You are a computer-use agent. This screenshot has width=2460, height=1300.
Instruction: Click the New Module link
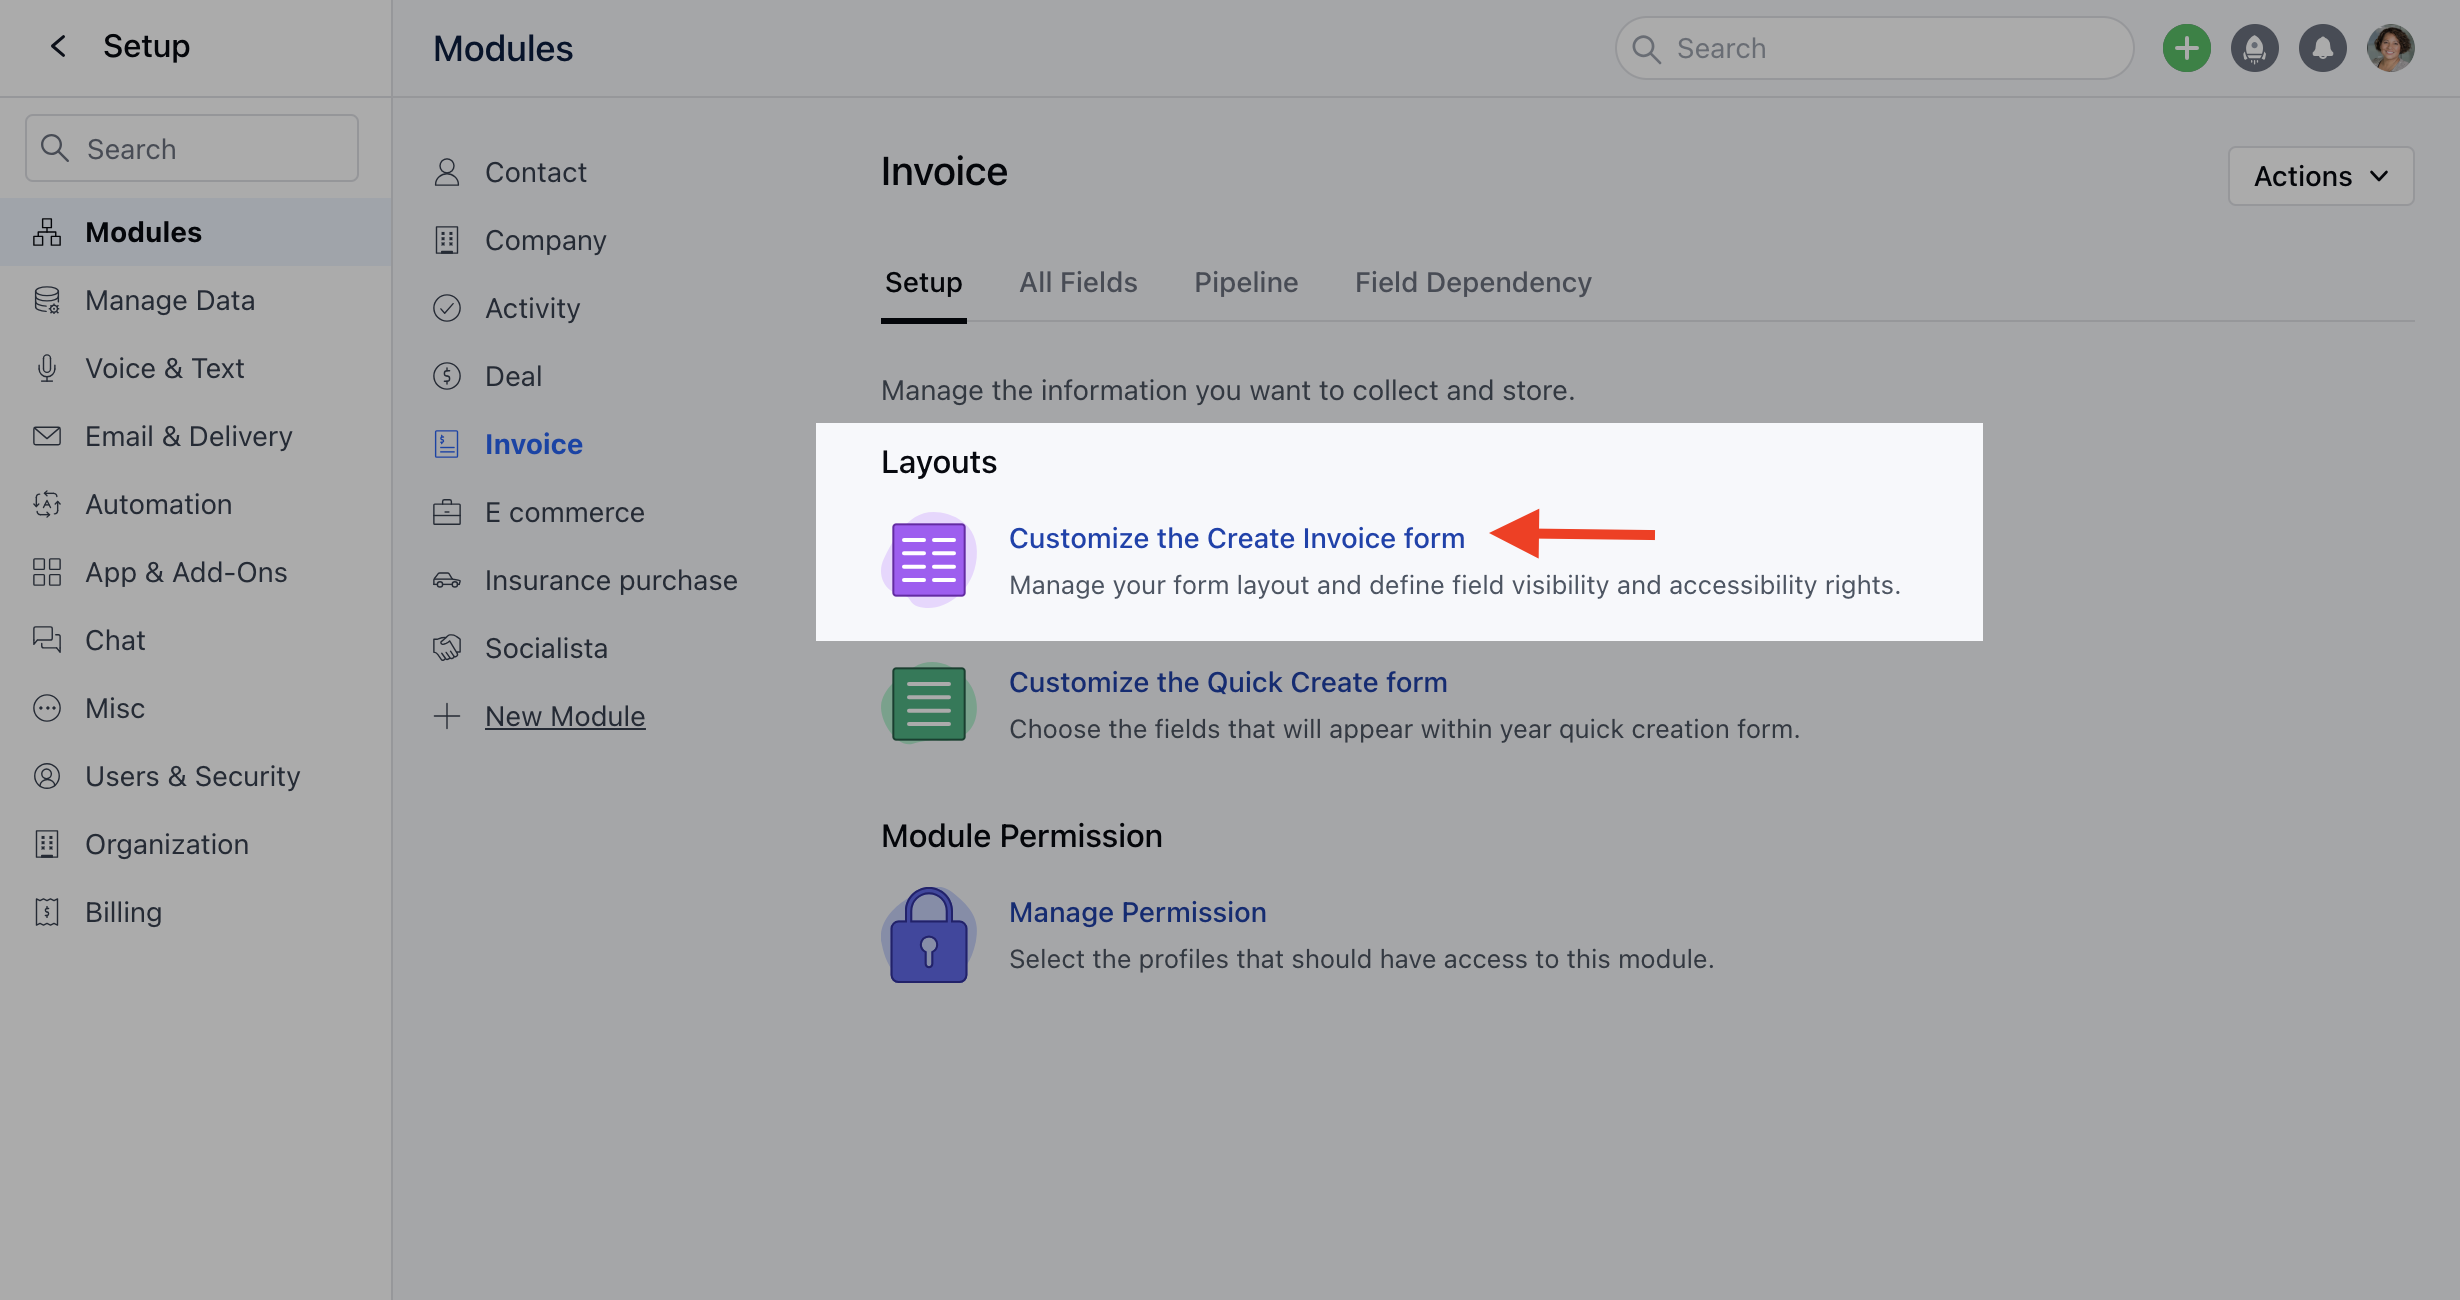click(x=565, y=716)
